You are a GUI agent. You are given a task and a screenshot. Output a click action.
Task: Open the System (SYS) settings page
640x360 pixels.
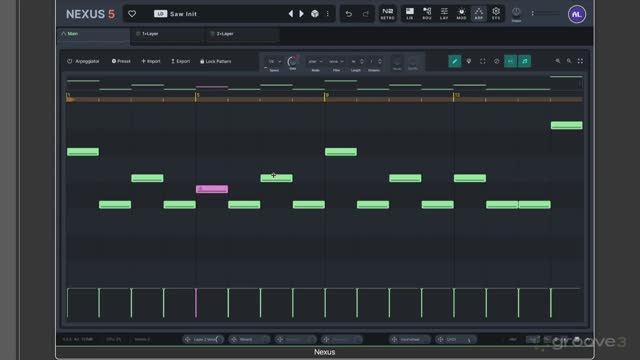click(496, 13)
